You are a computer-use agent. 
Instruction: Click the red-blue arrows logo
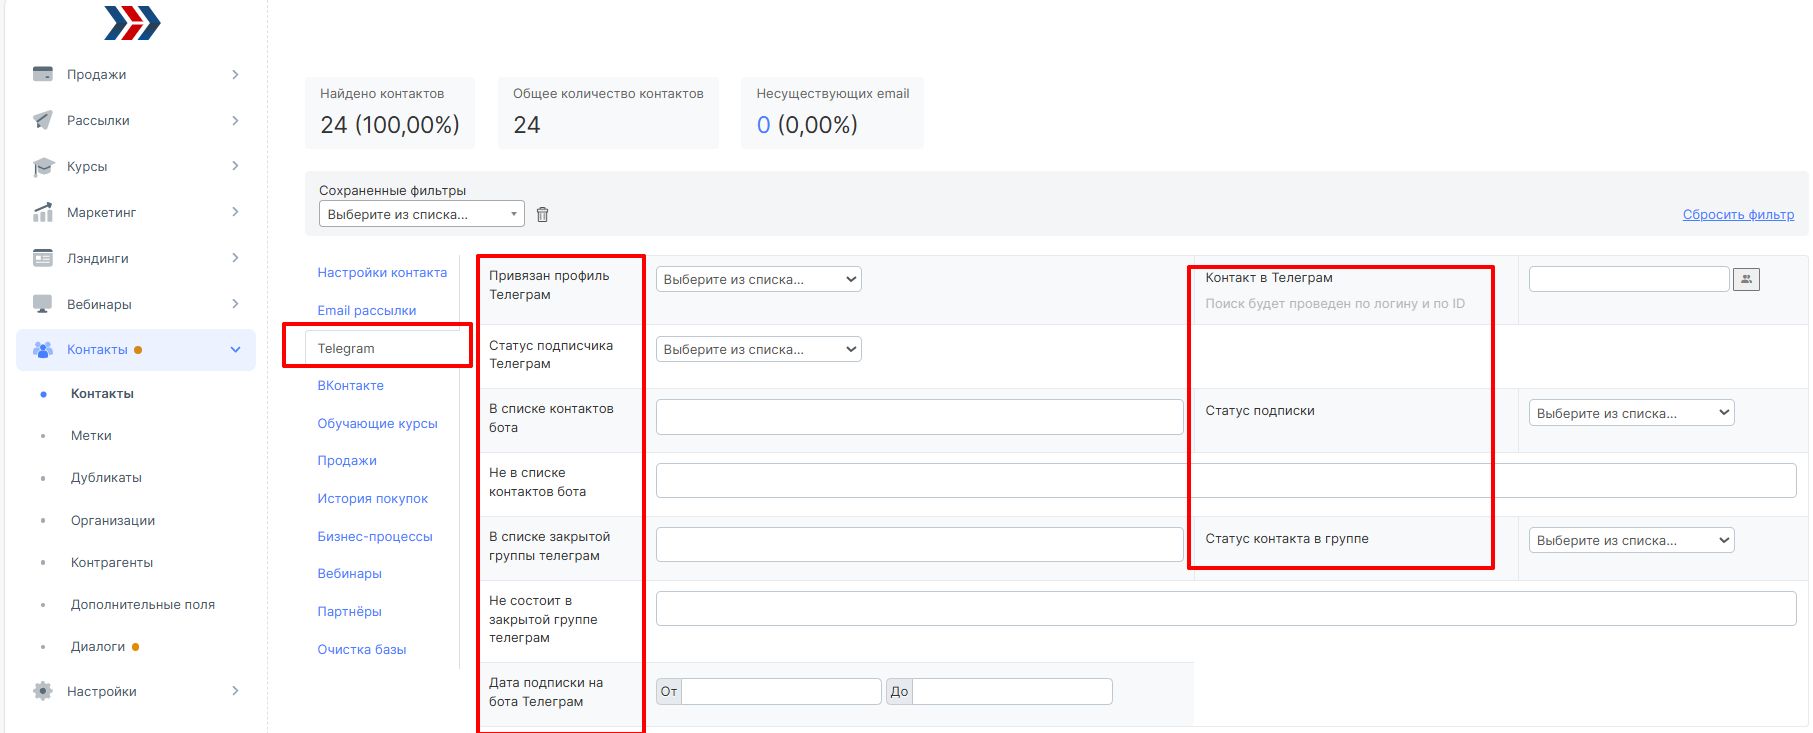[132, 23]
